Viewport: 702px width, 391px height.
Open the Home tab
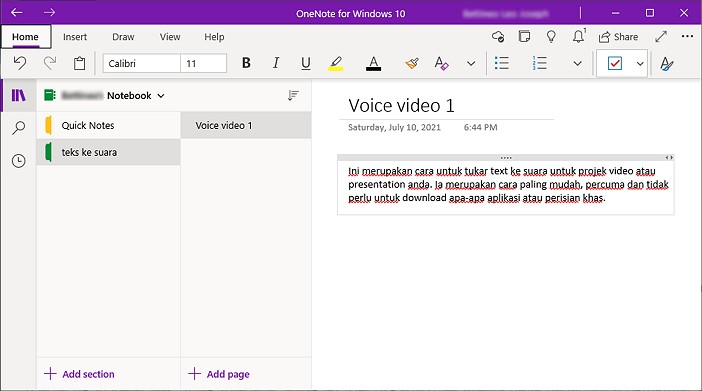[26, 37]
